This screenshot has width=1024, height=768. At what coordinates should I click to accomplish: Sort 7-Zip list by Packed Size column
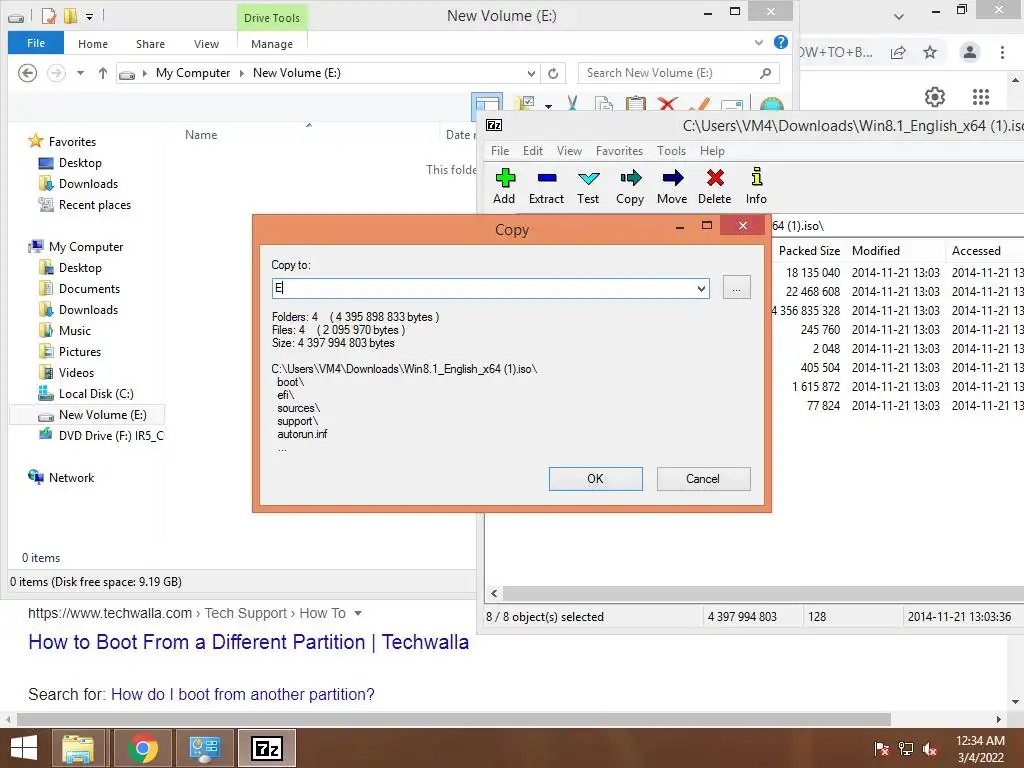point(809,251)
